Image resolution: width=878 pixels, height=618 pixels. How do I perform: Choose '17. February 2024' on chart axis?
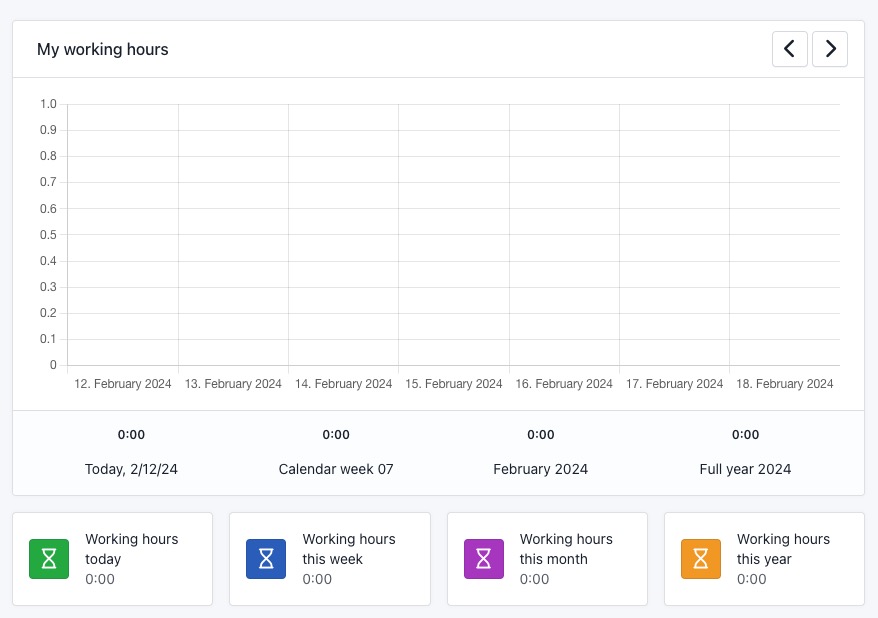click(674, 384)
